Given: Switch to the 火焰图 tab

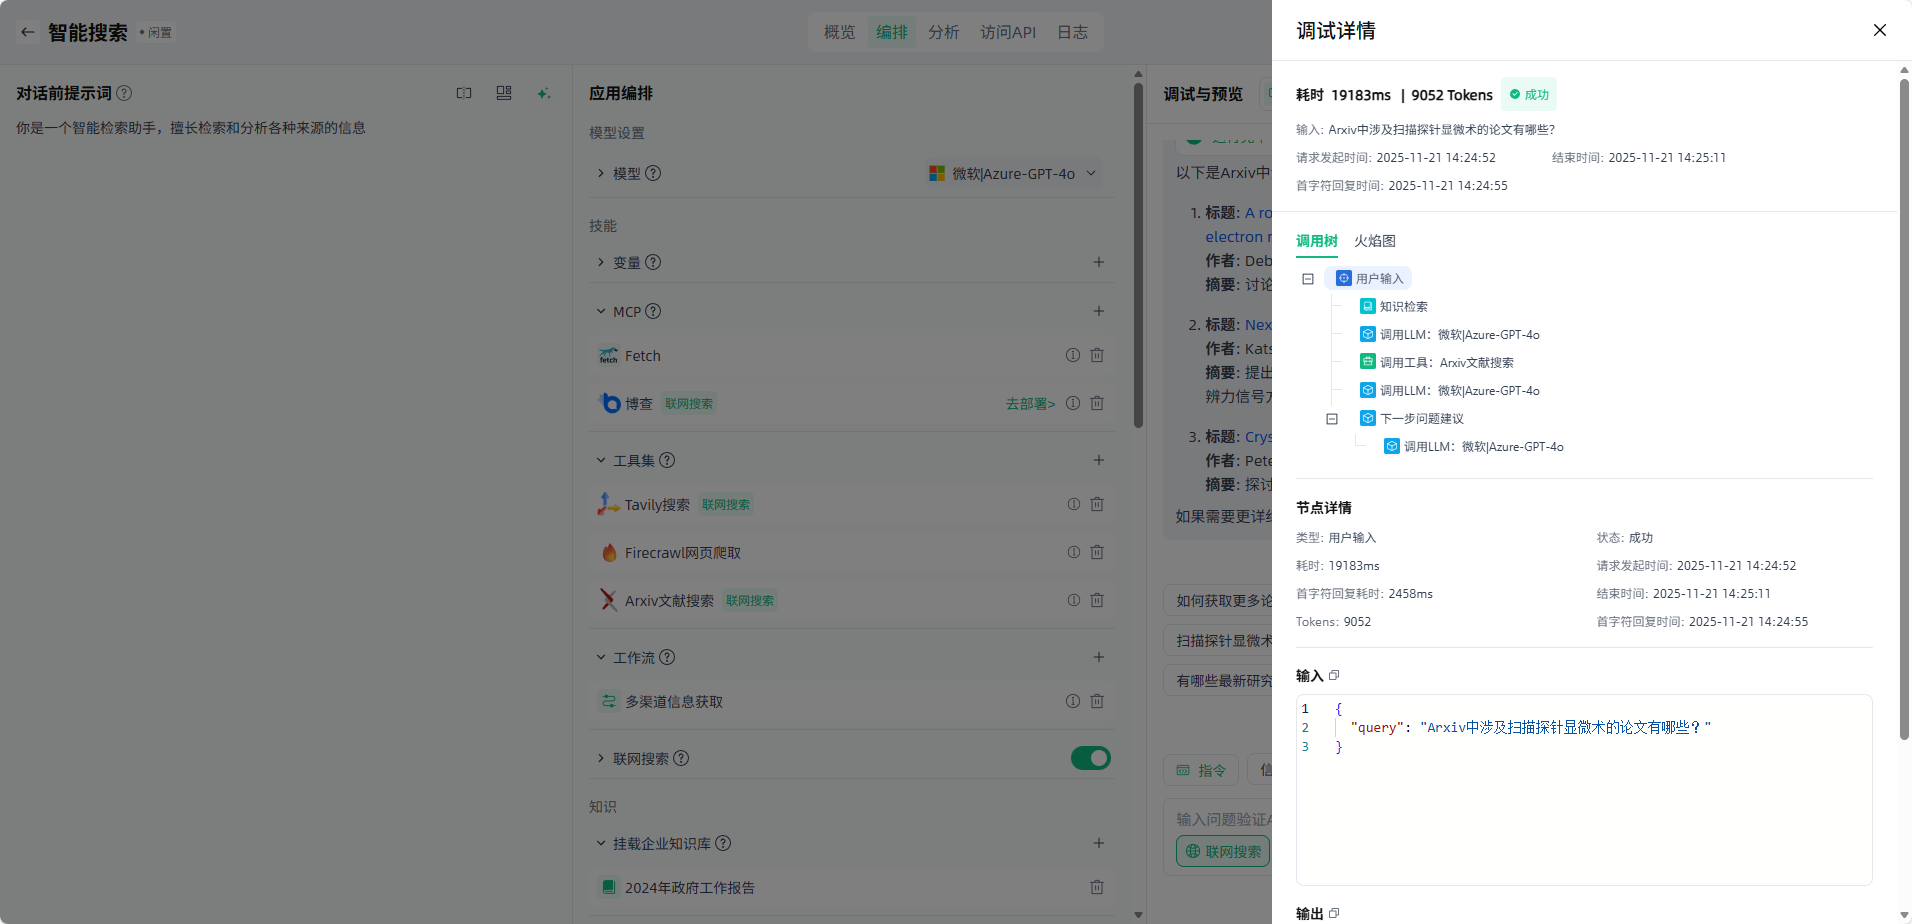Looking at the screenshot, I should click(1374, 241).
